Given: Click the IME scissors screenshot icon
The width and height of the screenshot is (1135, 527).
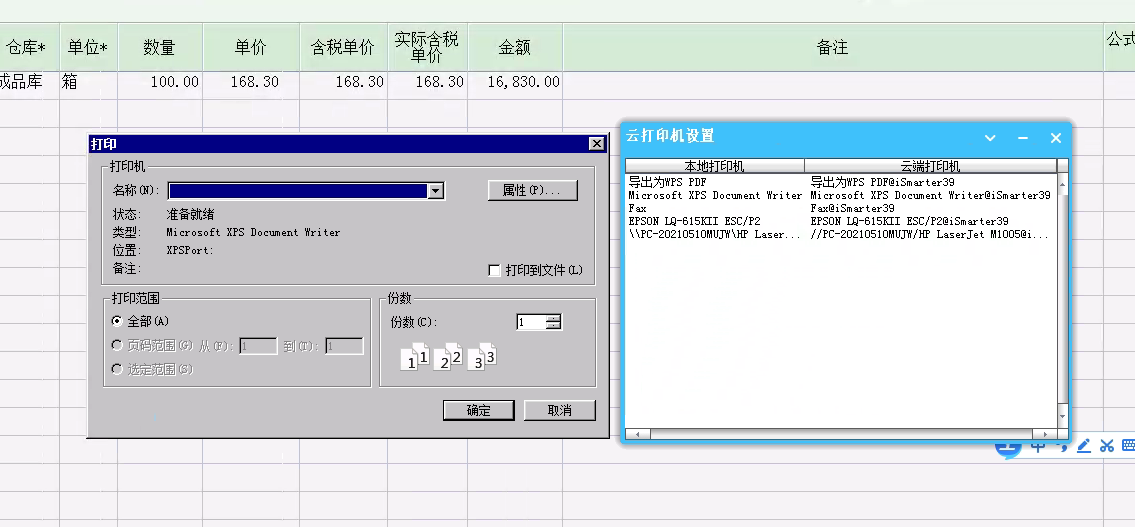Looking at the screenshot, I should pos(1106,446).
